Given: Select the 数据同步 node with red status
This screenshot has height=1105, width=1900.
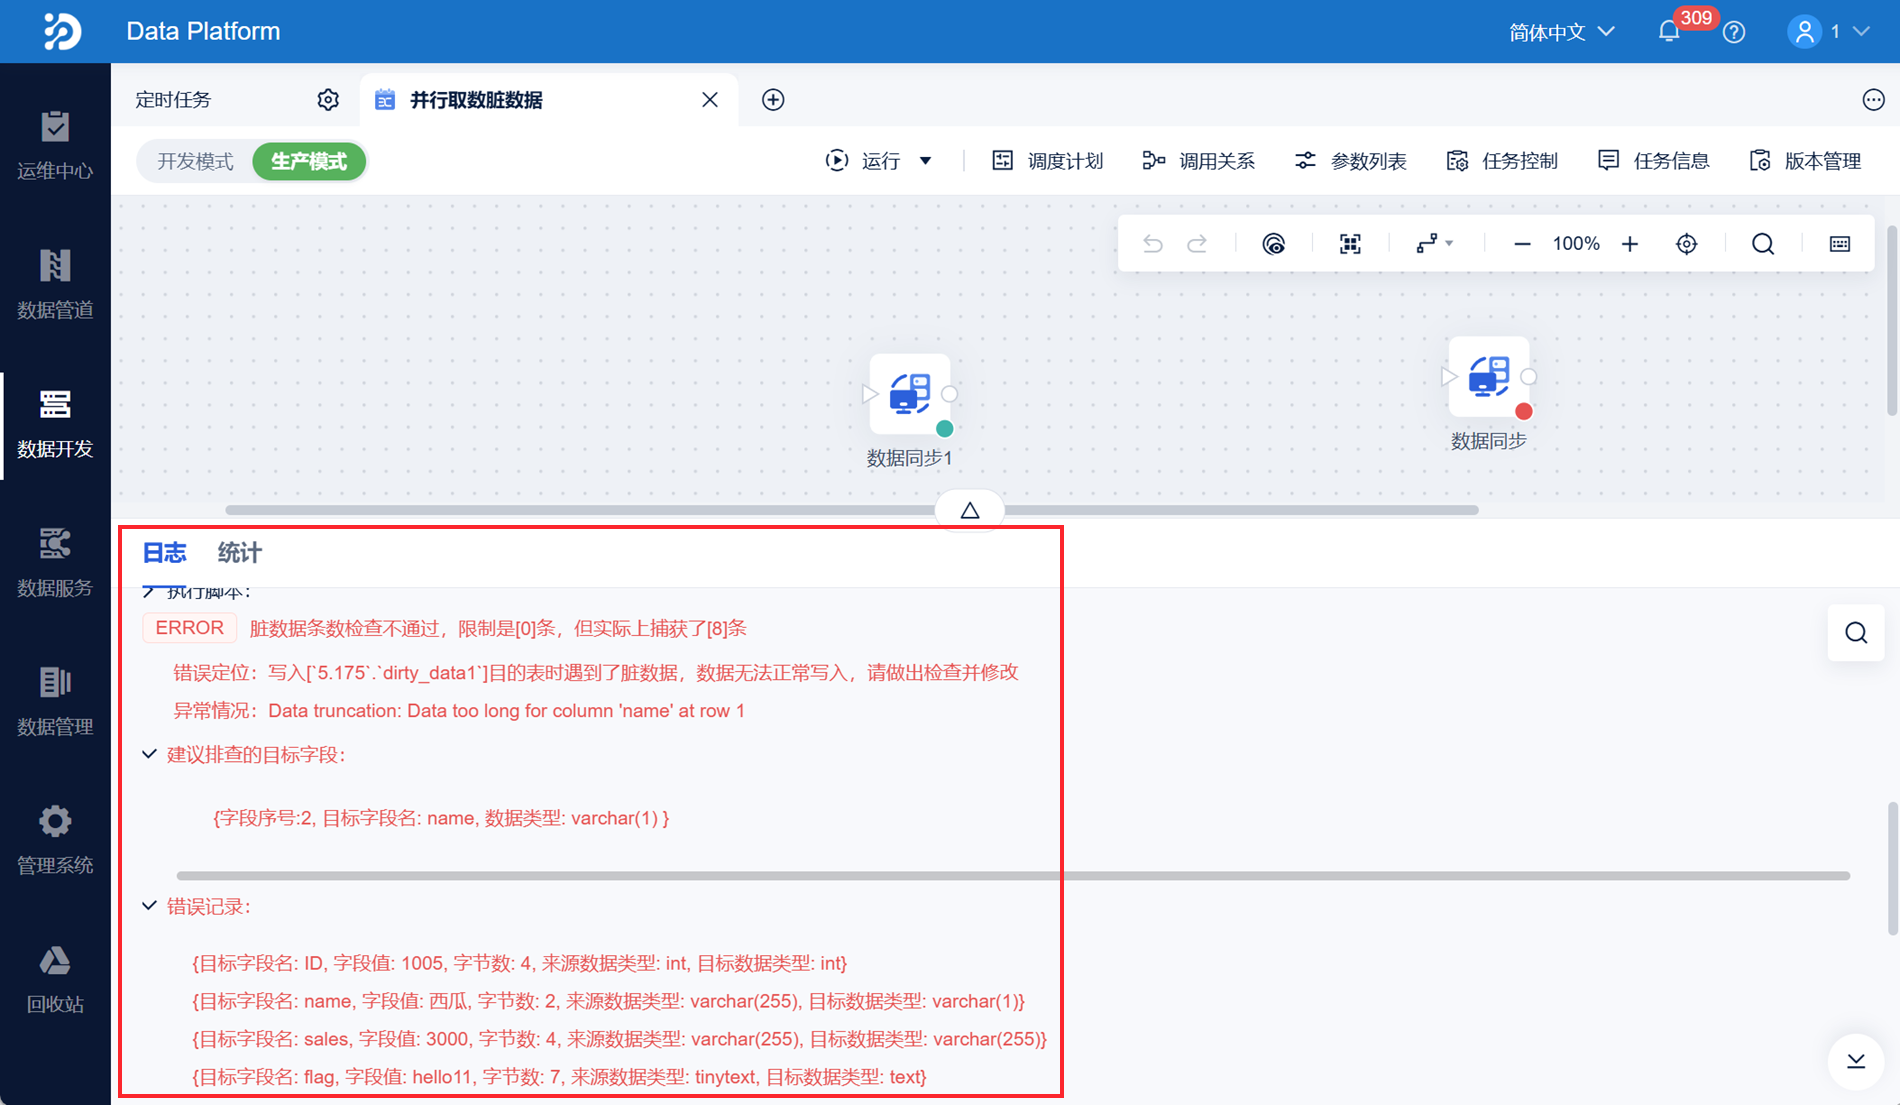Looking at the screenshot, I should 1489,377.
